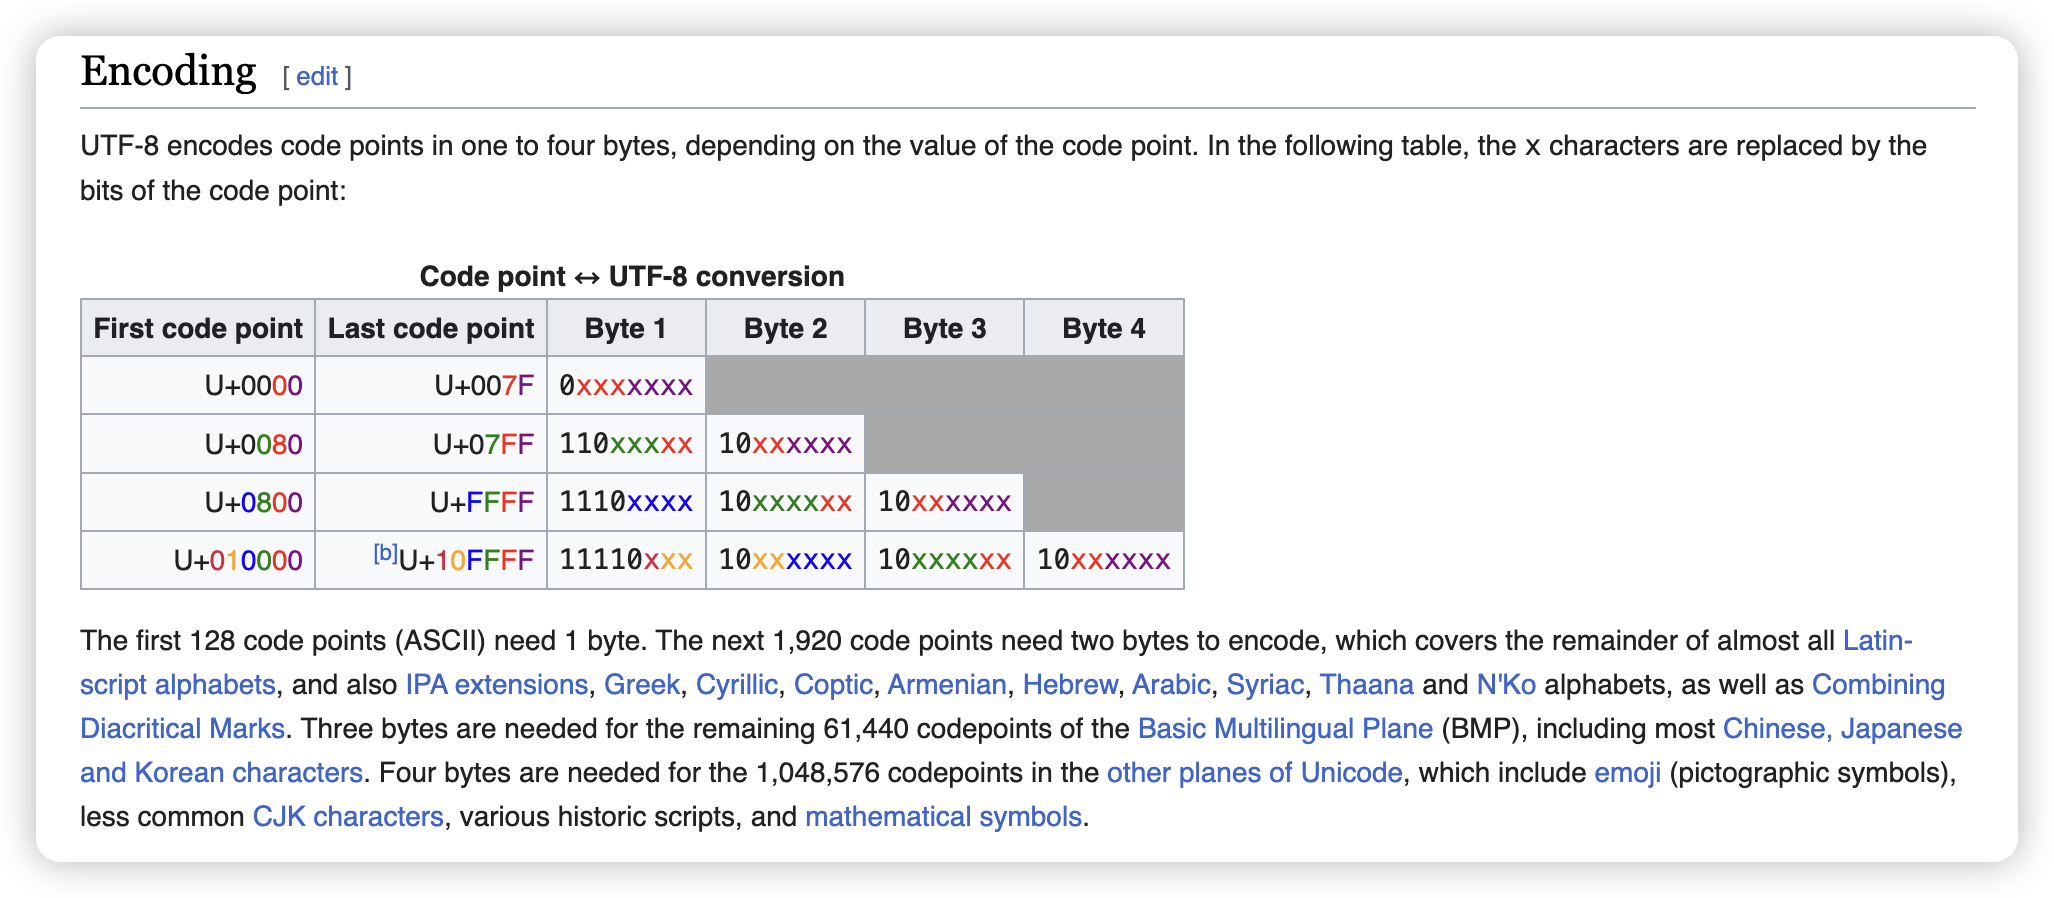Click the 'Byte 1' column header
This screenshot has width=2054, height=898.
626,328
